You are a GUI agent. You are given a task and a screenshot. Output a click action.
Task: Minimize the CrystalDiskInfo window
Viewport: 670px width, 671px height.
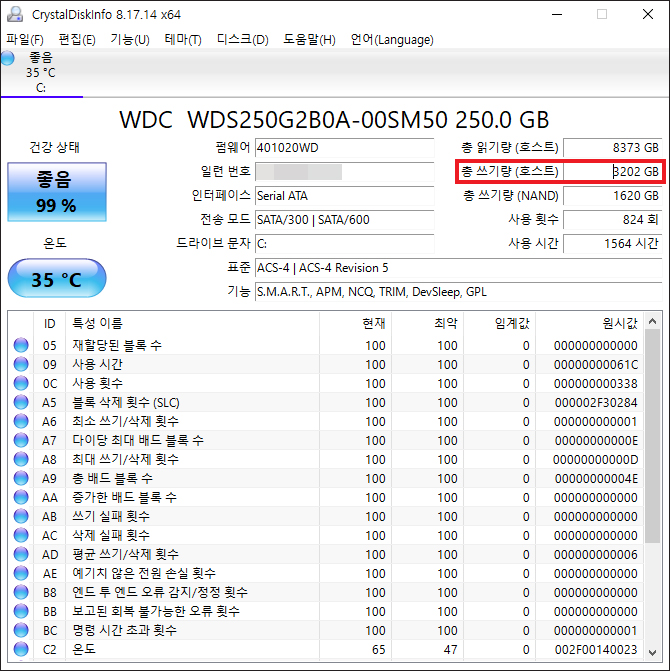557,14
